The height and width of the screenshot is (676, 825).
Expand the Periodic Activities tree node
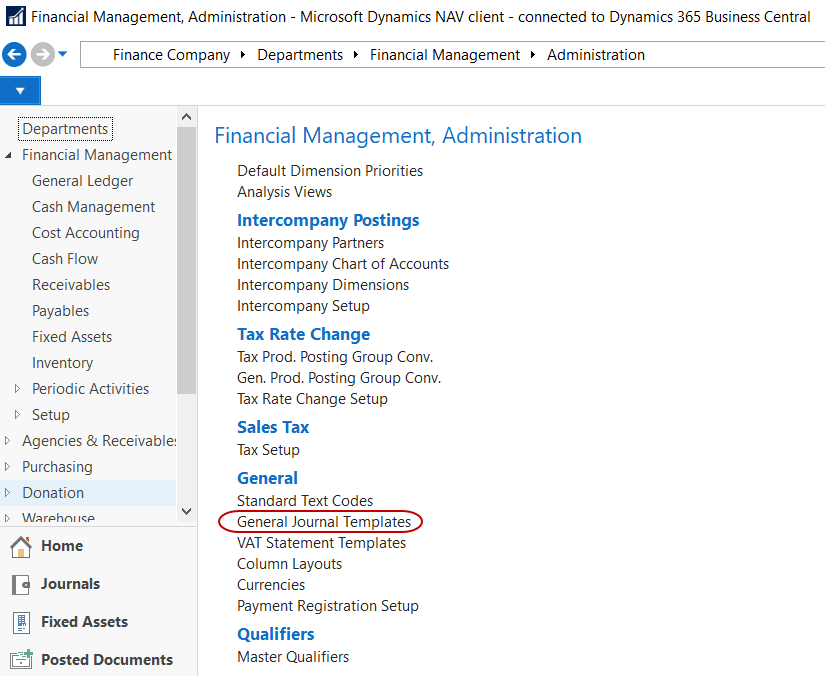tap(17, 389)
